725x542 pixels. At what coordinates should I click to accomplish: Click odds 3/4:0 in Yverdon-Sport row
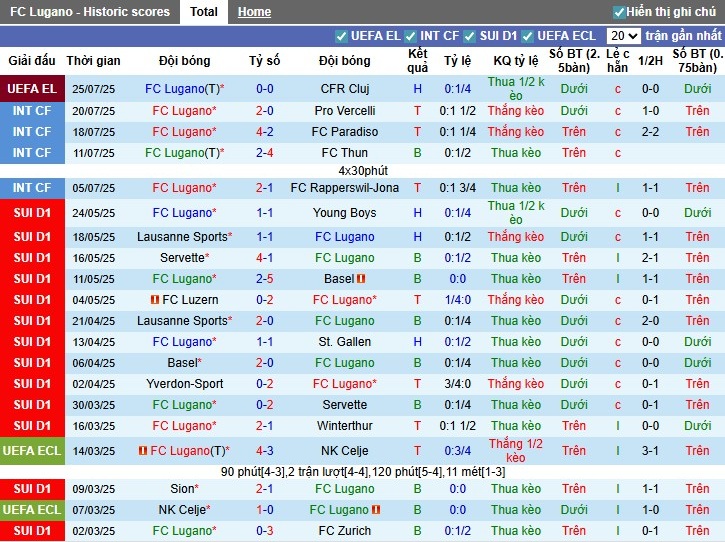click(x=457, y=384)
